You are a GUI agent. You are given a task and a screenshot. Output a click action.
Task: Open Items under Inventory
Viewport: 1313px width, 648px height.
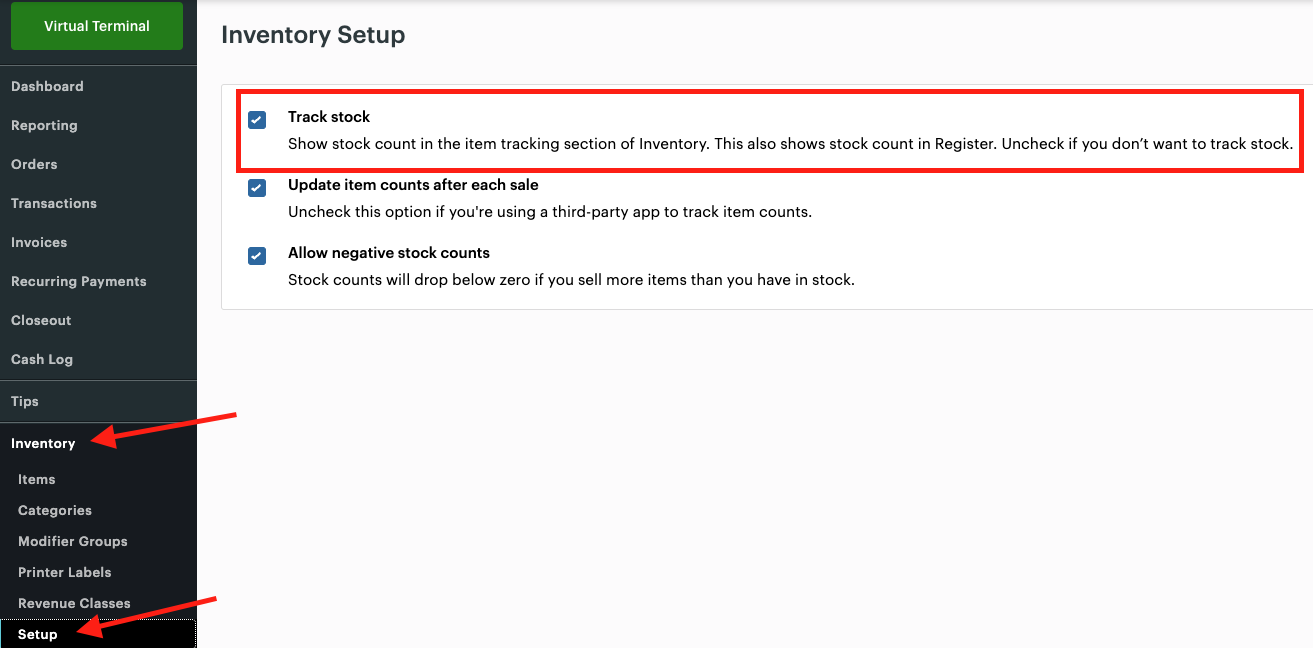pyautogui.click(x=37, y=480)
